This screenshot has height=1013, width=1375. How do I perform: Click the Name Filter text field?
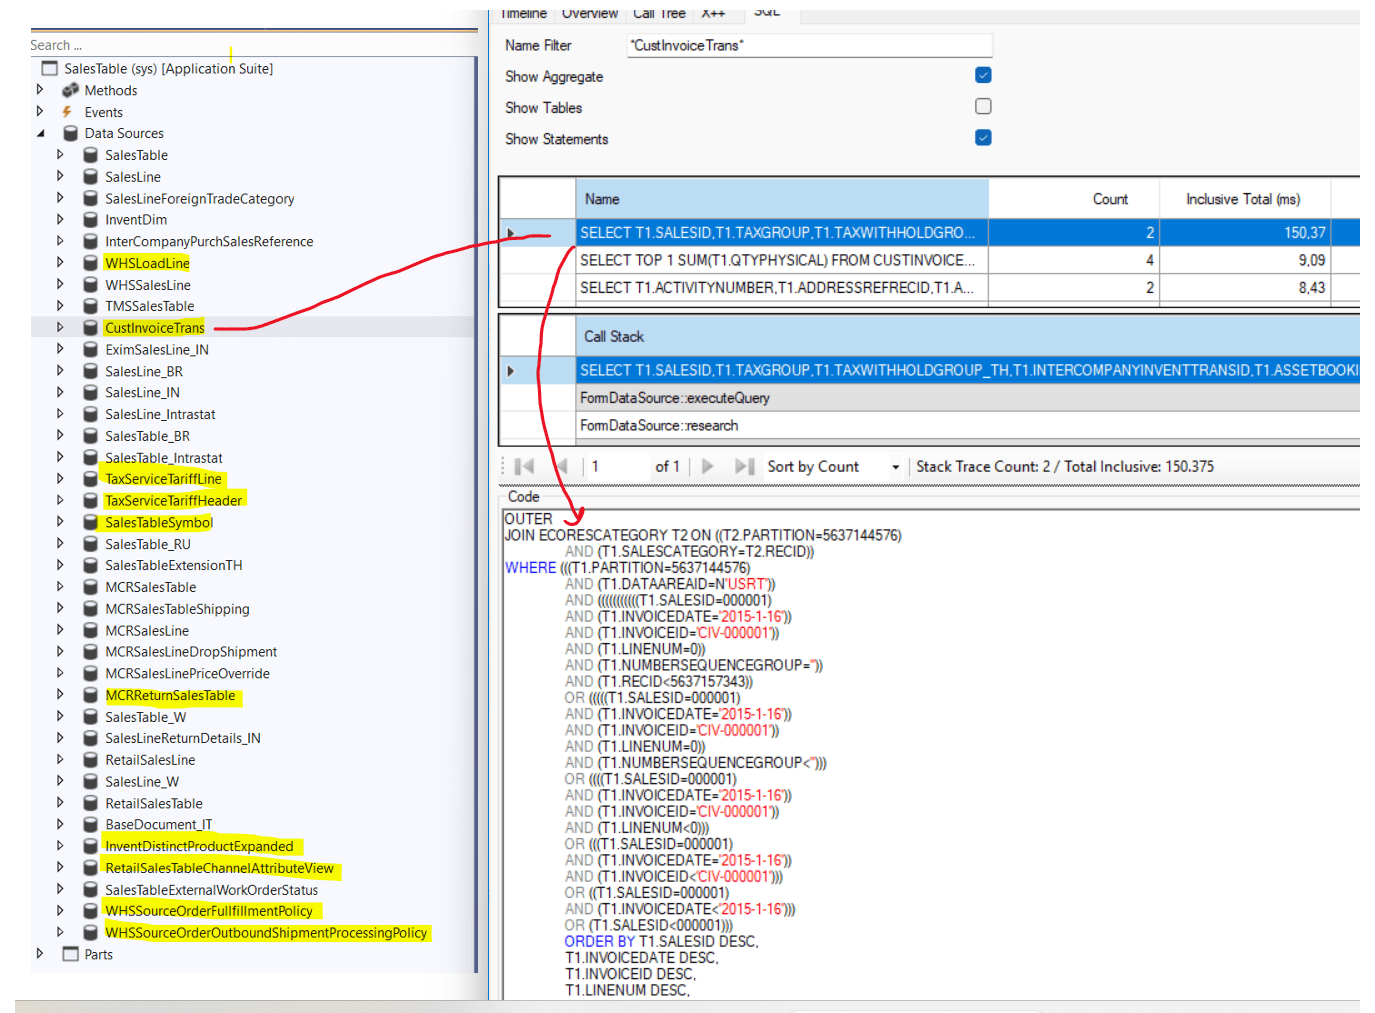pyautogui.click(x=808, y=45)
